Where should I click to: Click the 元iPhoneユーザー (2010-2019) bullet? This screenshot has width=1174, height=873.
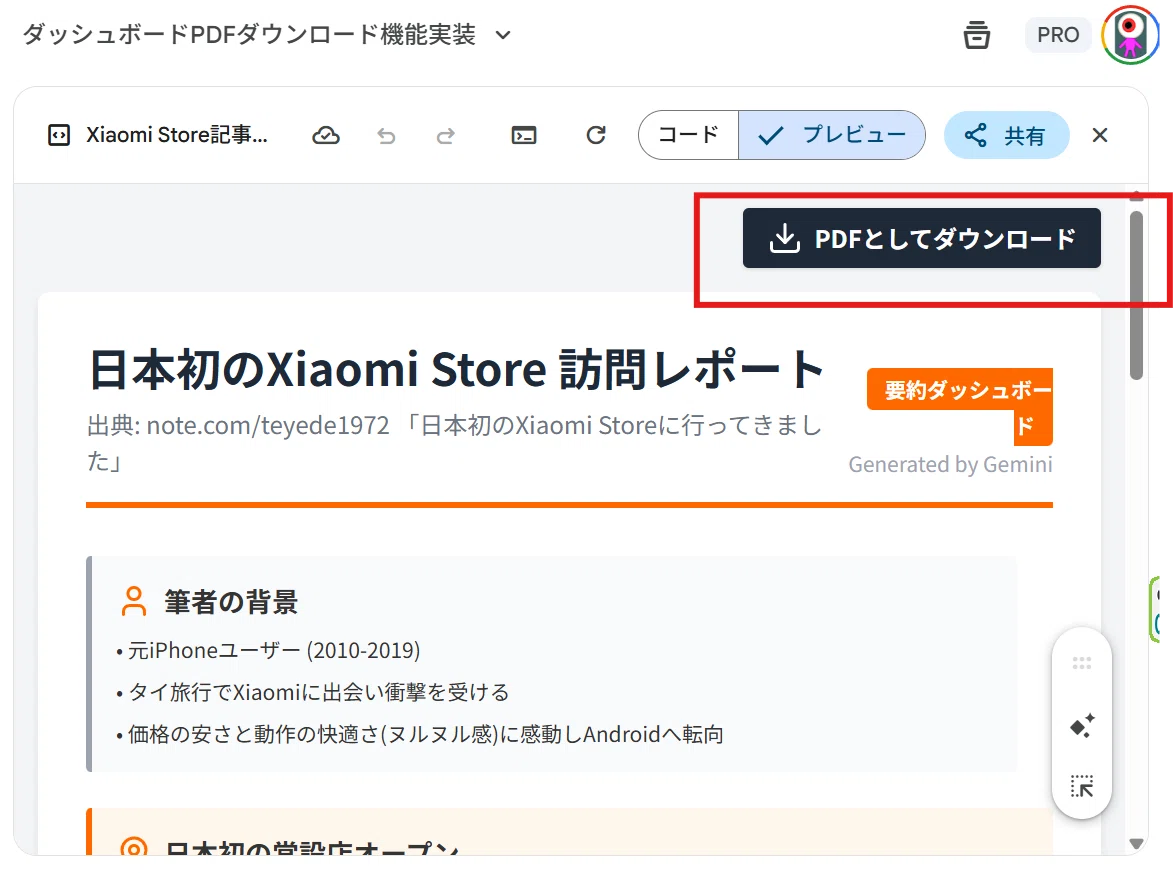click(268, 651)
